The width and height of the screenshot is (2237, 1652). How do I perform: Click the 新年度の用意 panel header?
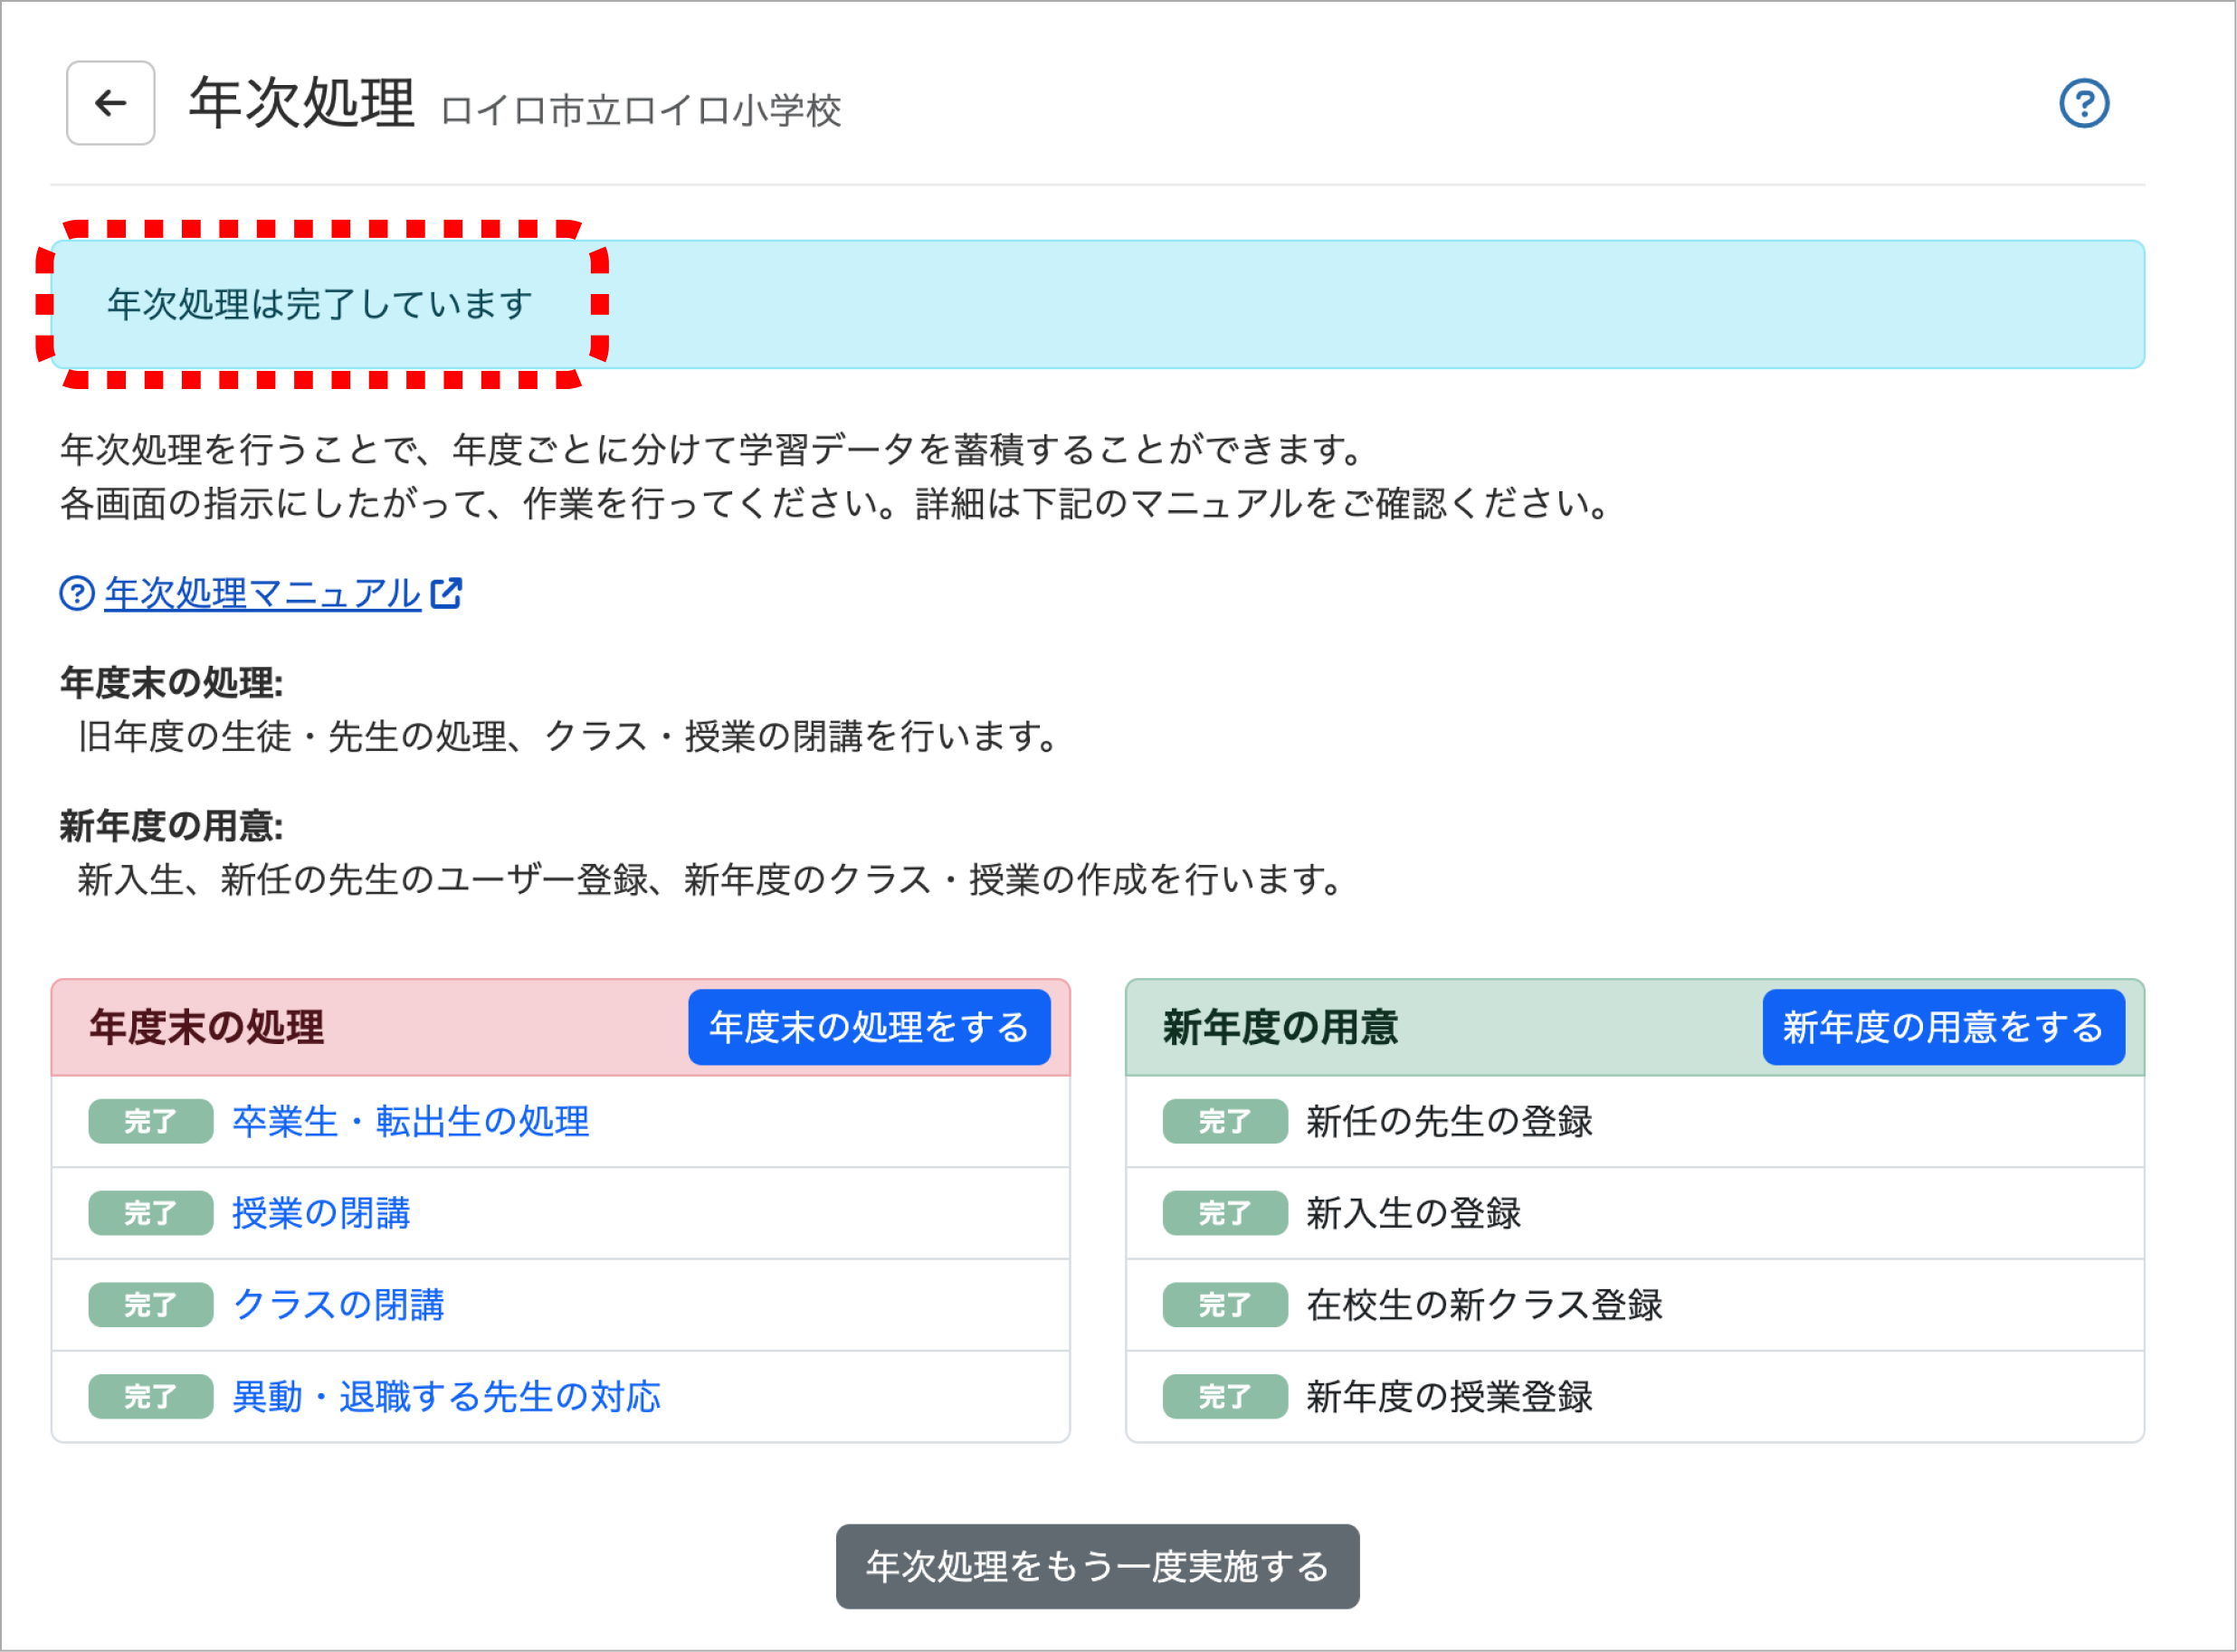[x=1280, y=1027]
